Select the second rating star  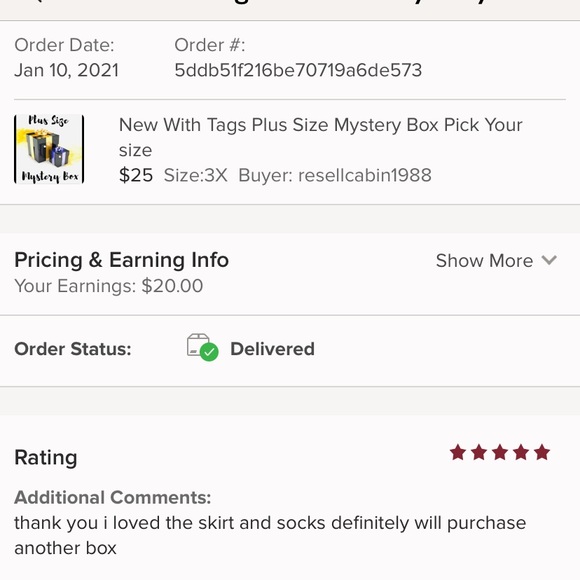[479, 452]
